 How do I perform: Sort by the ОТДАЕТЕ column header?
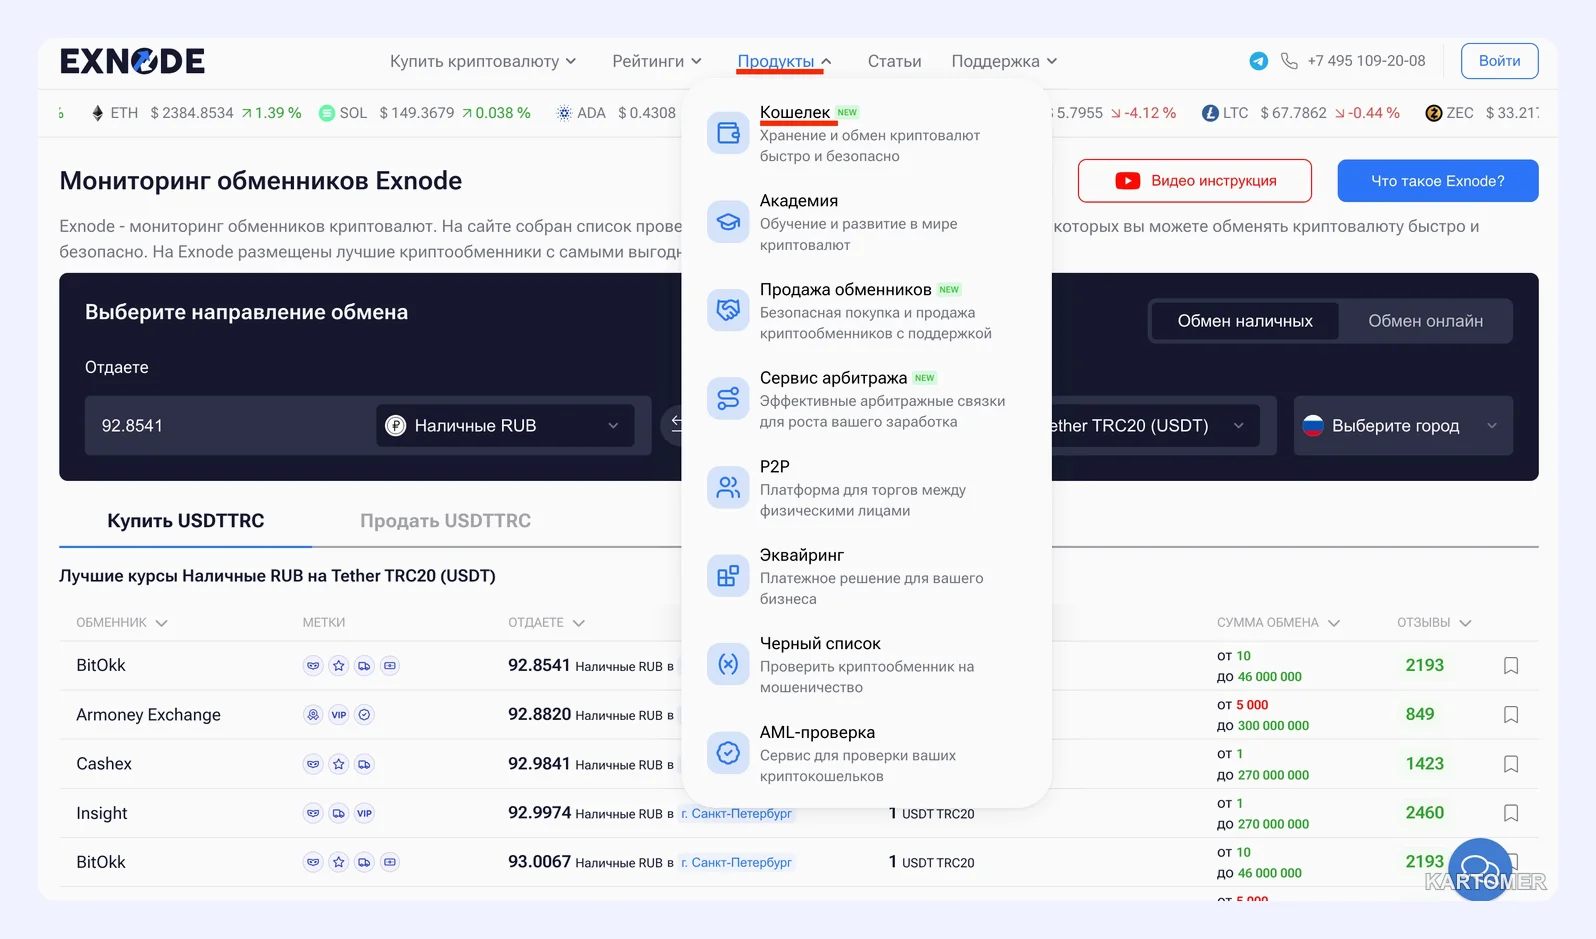point(546,623)
